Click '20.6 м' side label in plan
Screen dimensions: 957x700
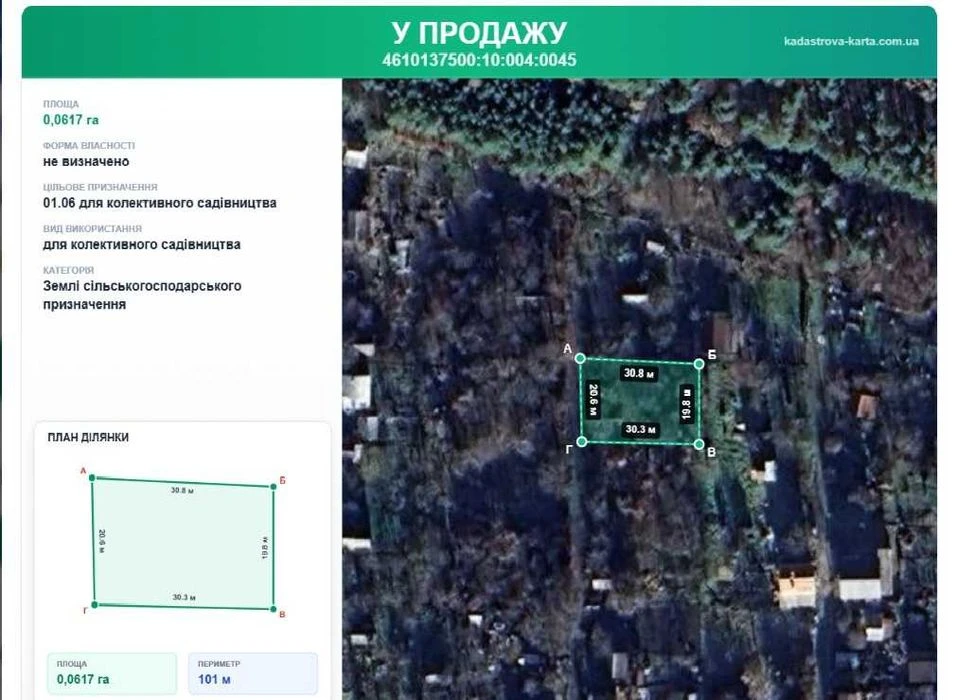102,541
